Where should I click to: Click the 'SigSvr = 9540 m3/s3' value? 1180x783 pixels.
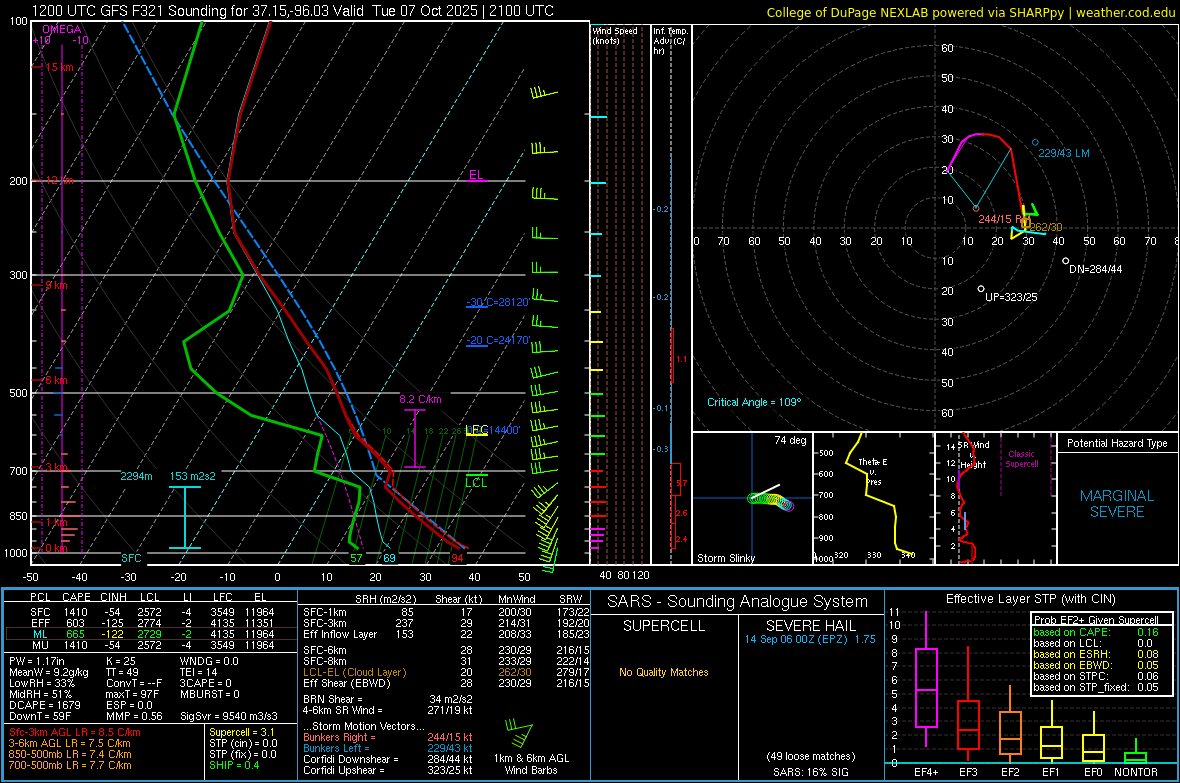click(229, 716)
